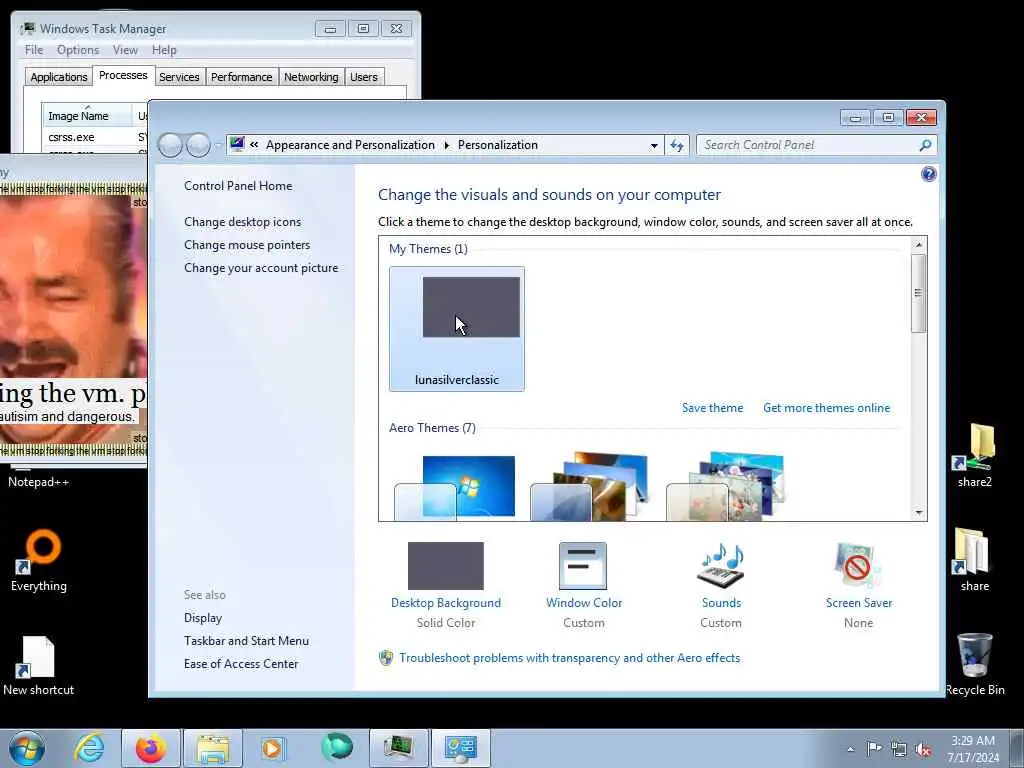This screenshot has width=1024, height=768.
Task: Select the Architecture Aero theme thumbnail
Action: [x=591, y=487]
